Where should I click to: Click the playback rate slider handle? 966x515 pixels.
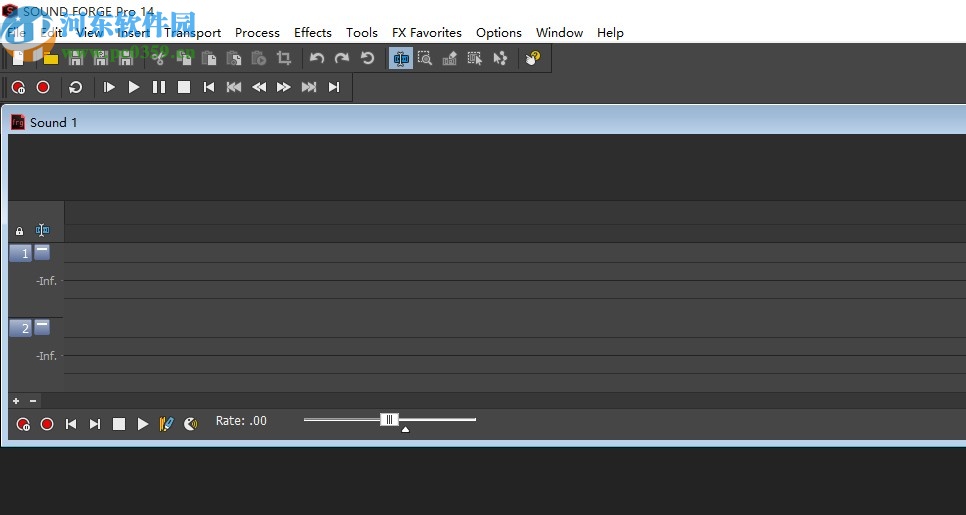click(390, 420)
